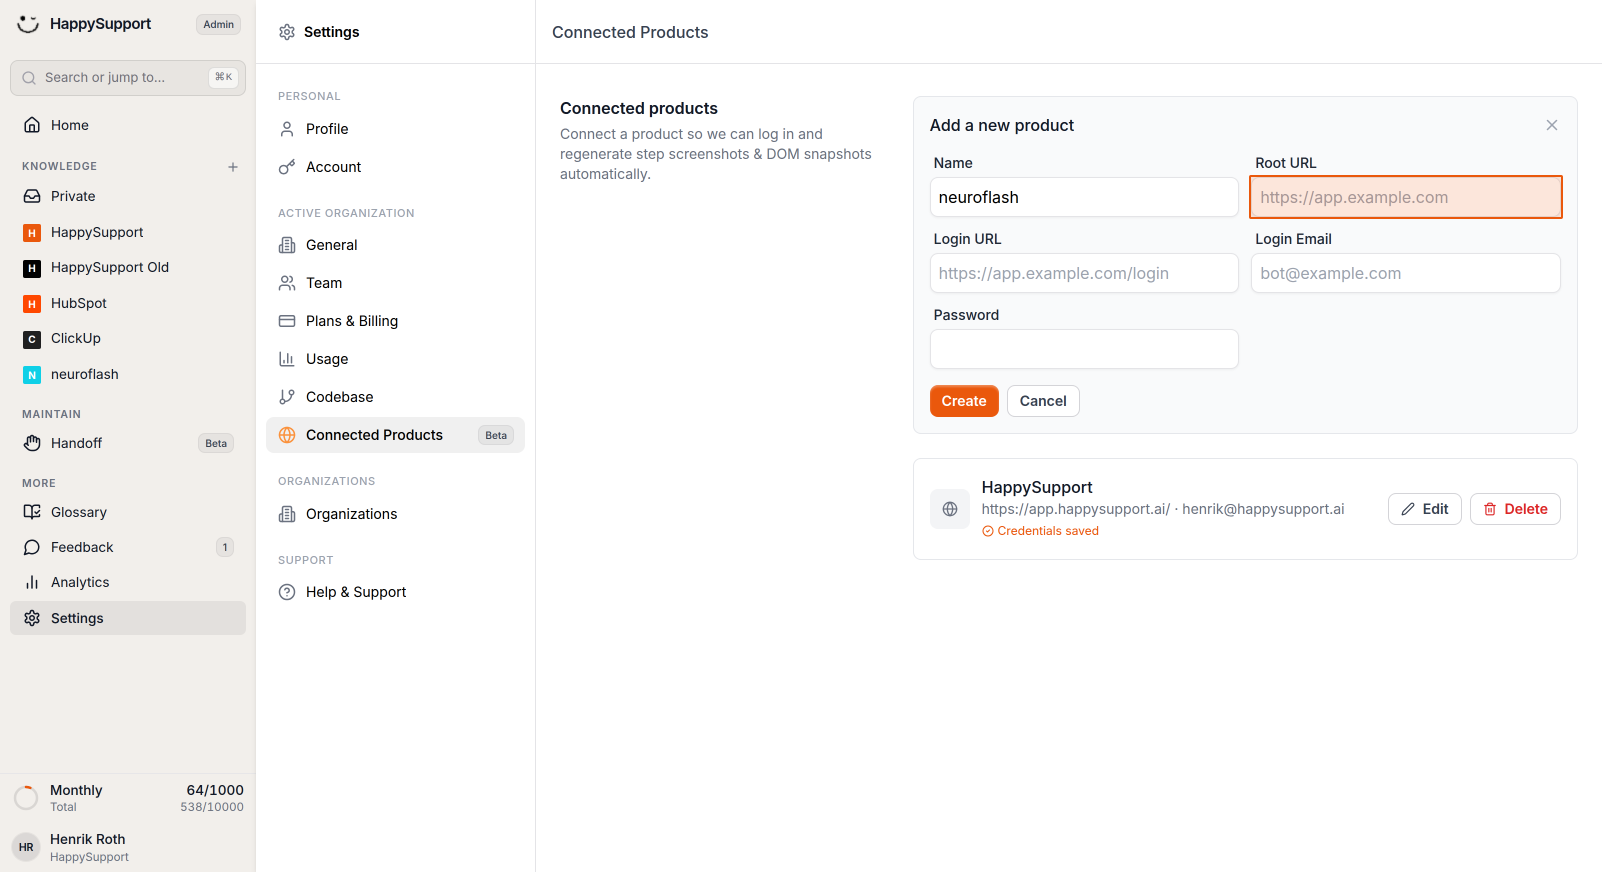
Task: Click the Login Email input field
Action: (1406, 273)
